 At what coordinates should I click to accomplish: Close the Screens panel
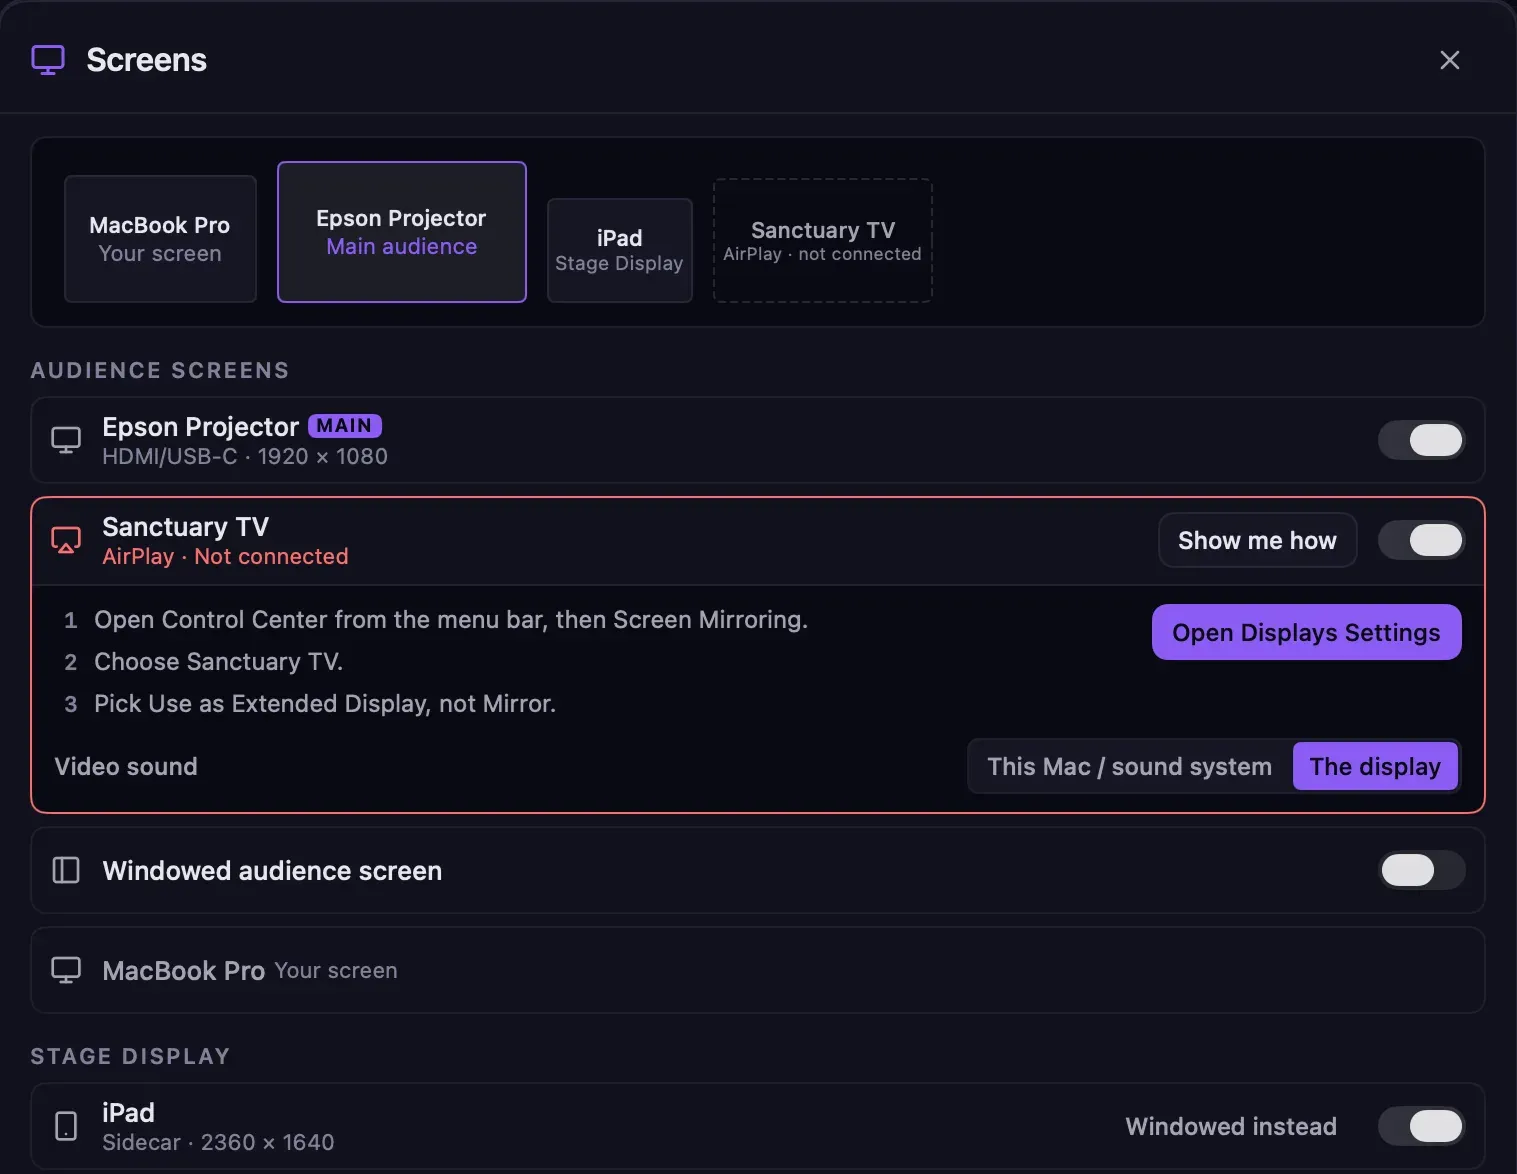(x=1449, y=60)
